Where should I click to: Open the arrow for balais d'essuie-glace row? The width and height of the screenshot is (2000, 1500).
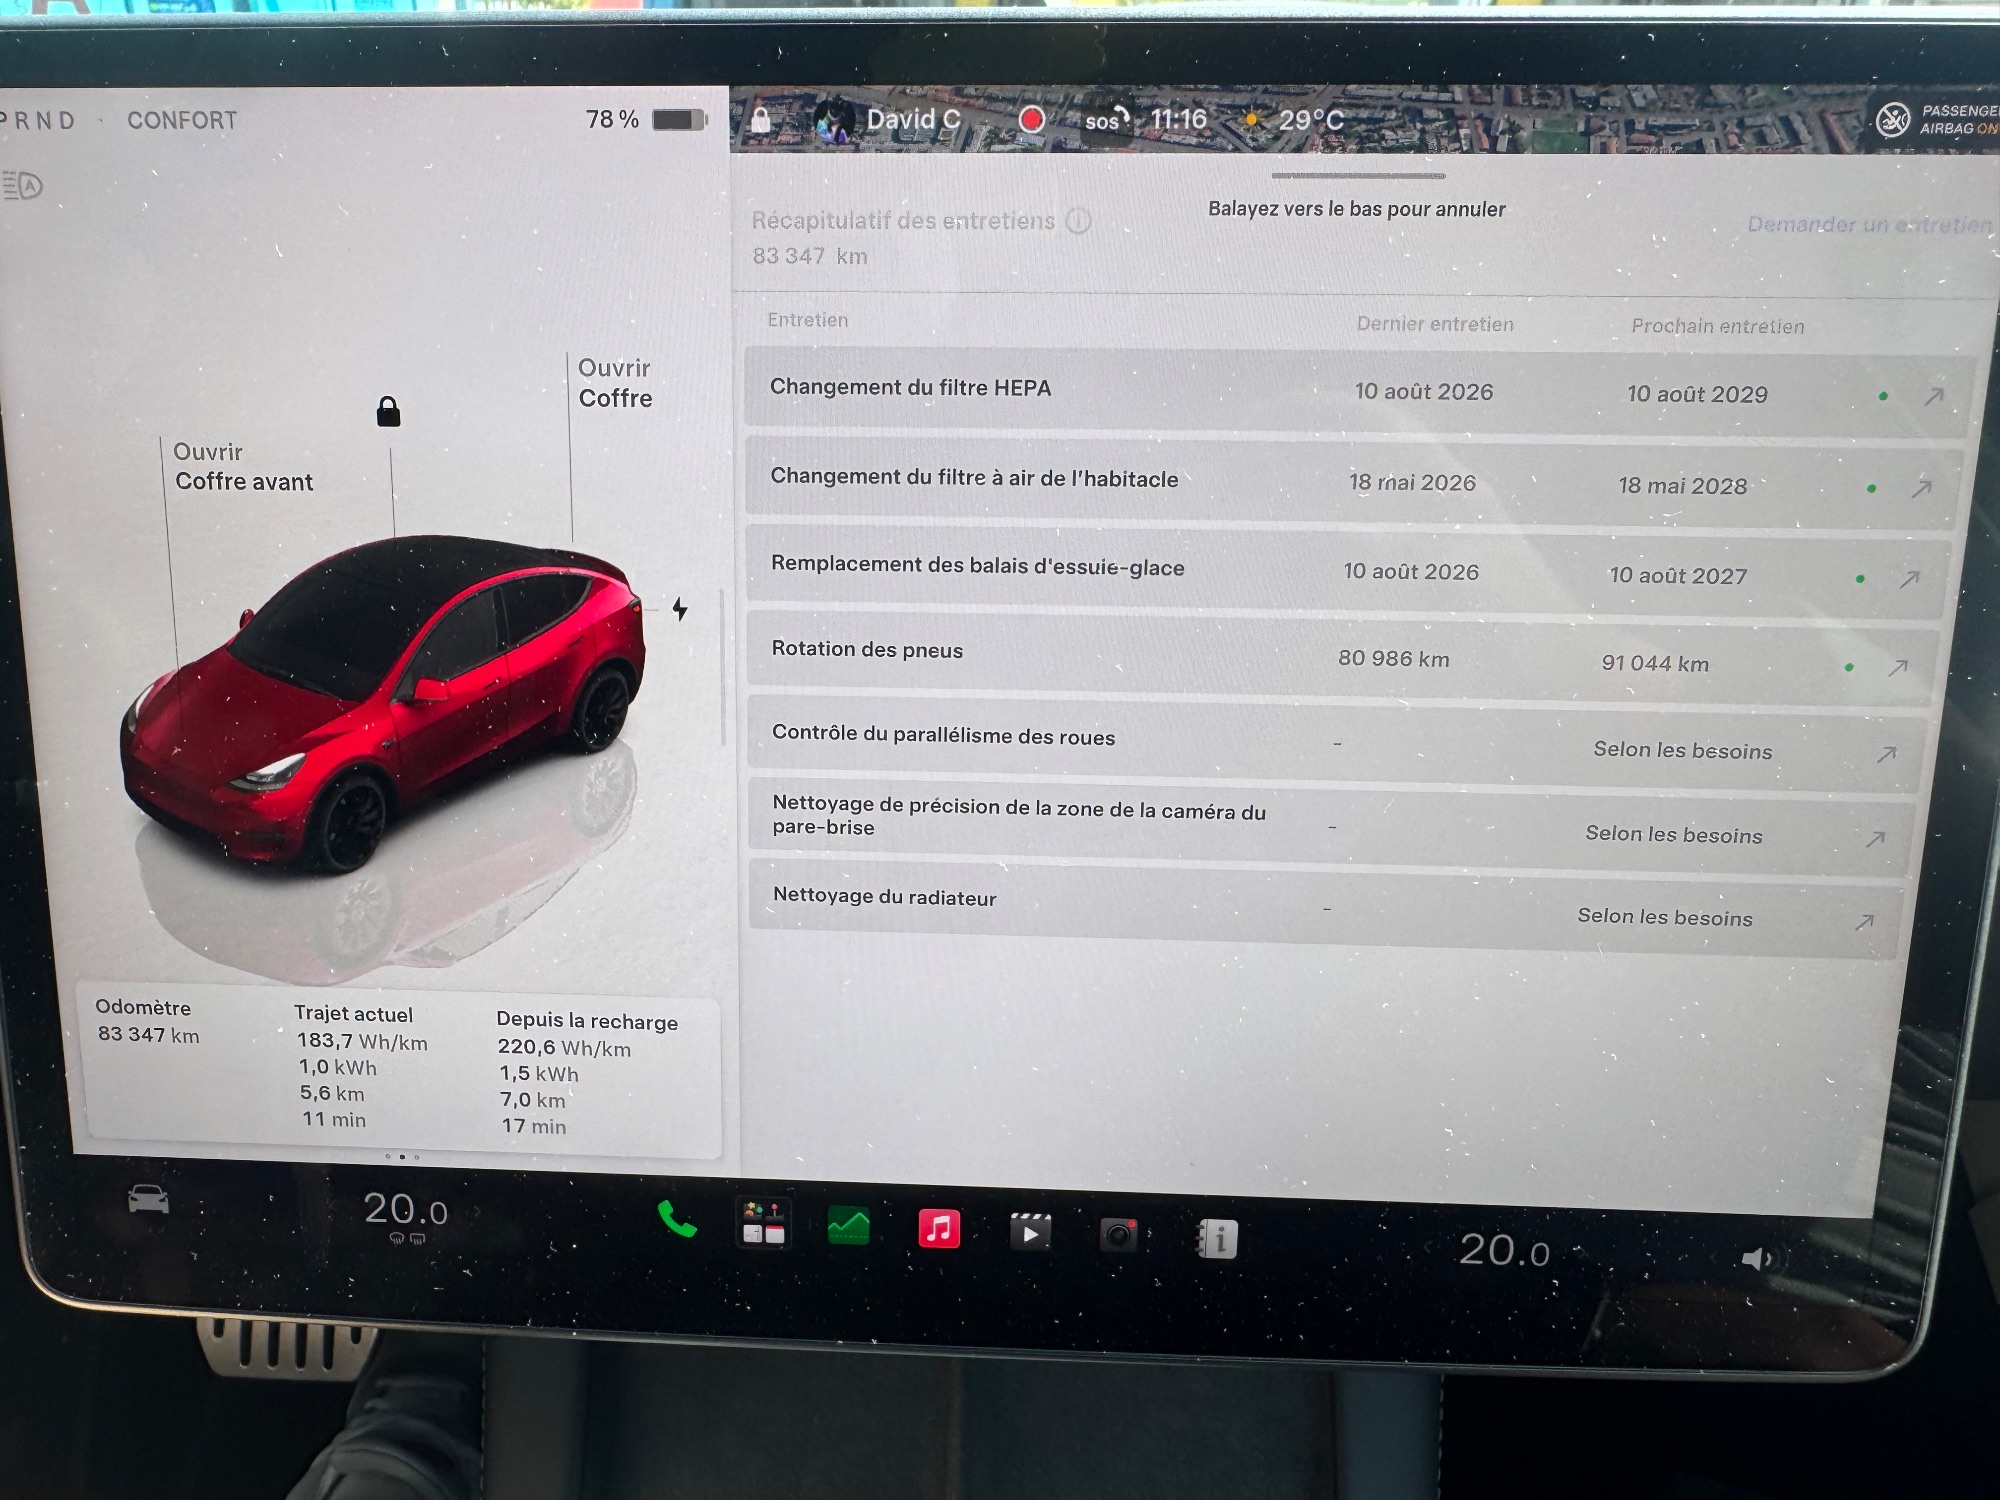point(1909,579)
